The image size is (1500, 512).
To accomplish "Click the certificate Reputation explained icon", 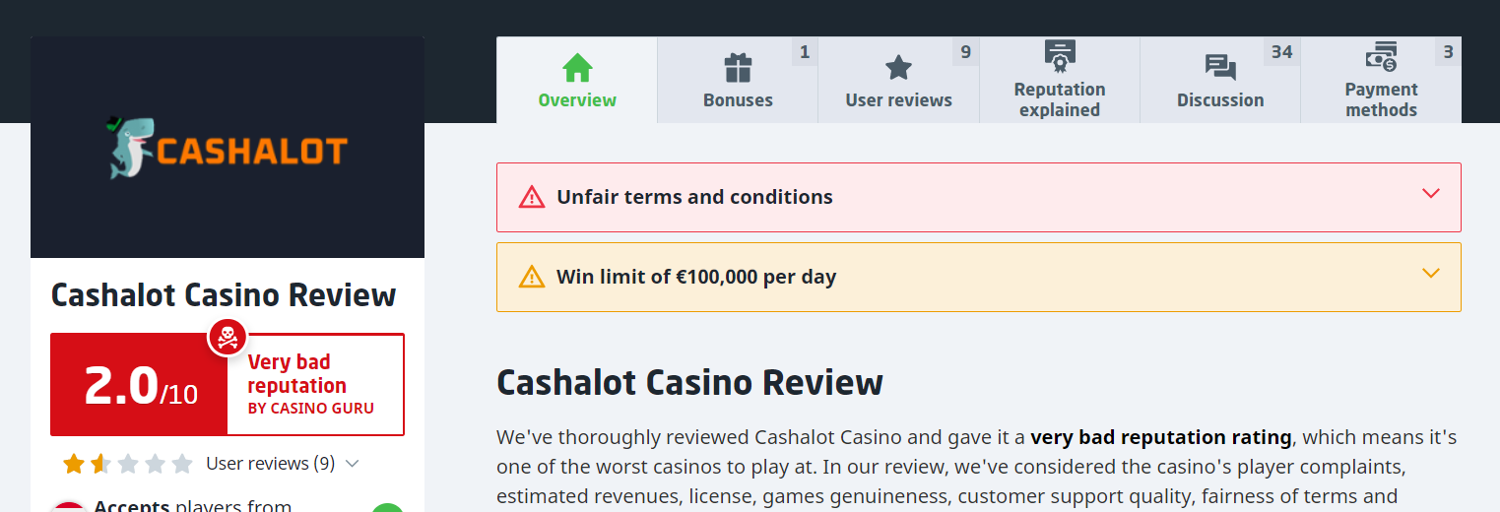I will 1060,56.
